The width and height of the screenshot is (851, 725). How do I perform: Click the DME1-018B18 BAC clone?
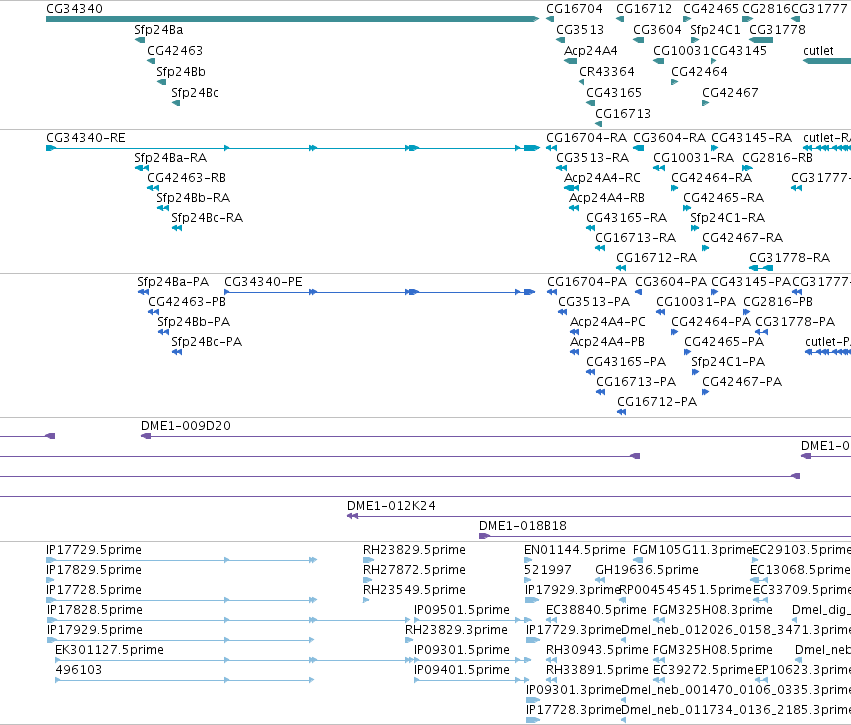point(665,536)
